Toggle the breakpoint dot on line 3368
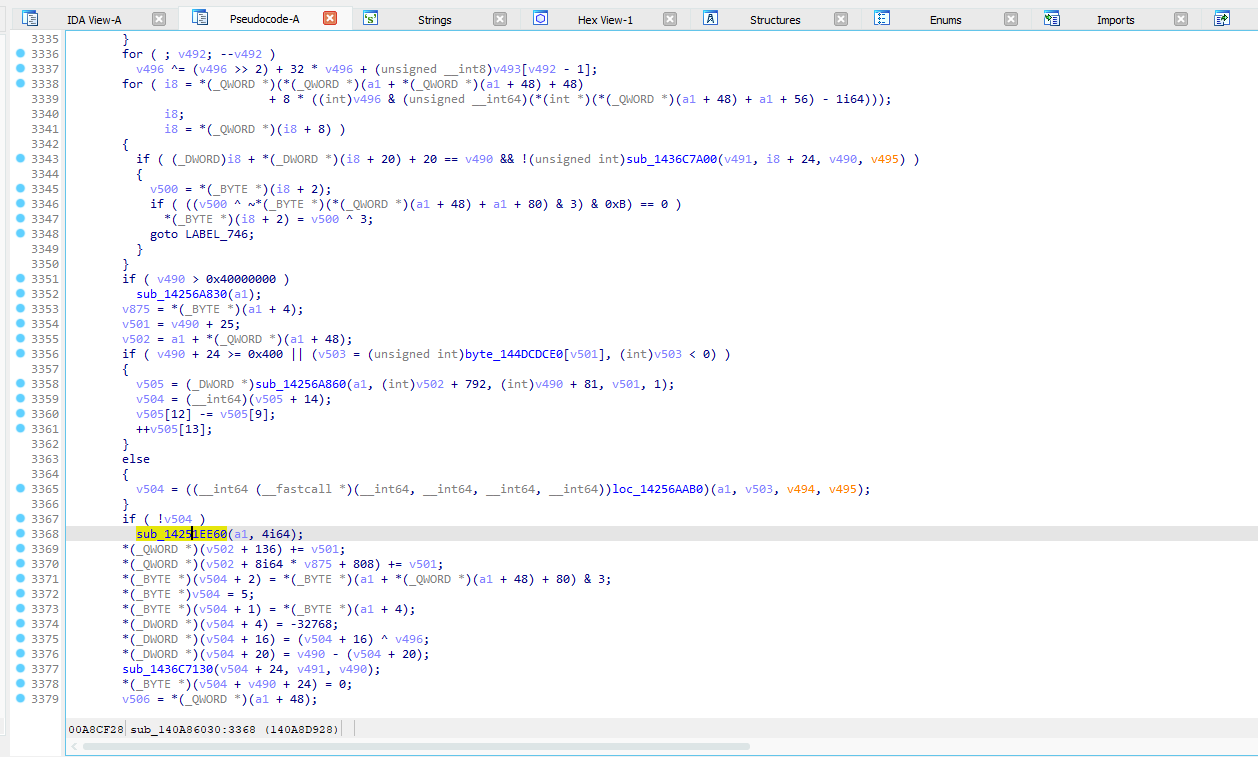 click(x=21, y=534)
